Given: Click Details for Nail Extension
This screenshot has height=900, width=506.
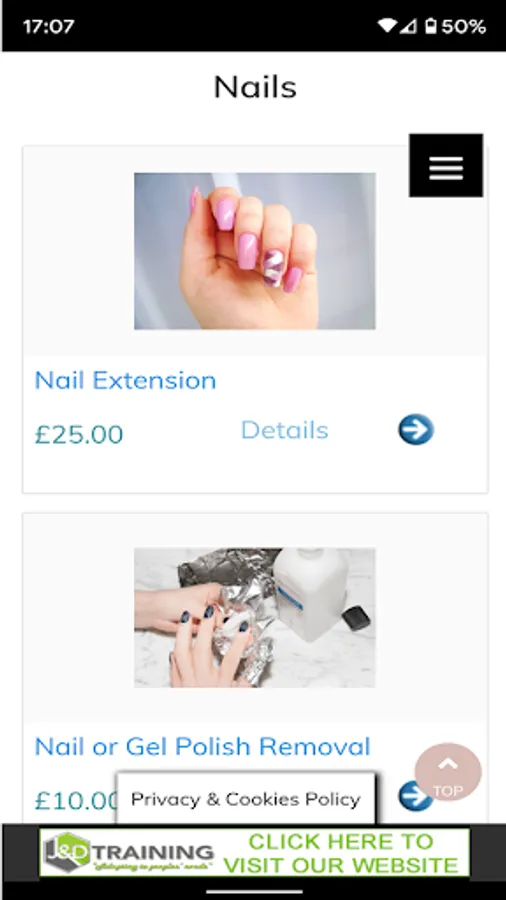Looking at the screenshot, I should [x=285, y=430].
